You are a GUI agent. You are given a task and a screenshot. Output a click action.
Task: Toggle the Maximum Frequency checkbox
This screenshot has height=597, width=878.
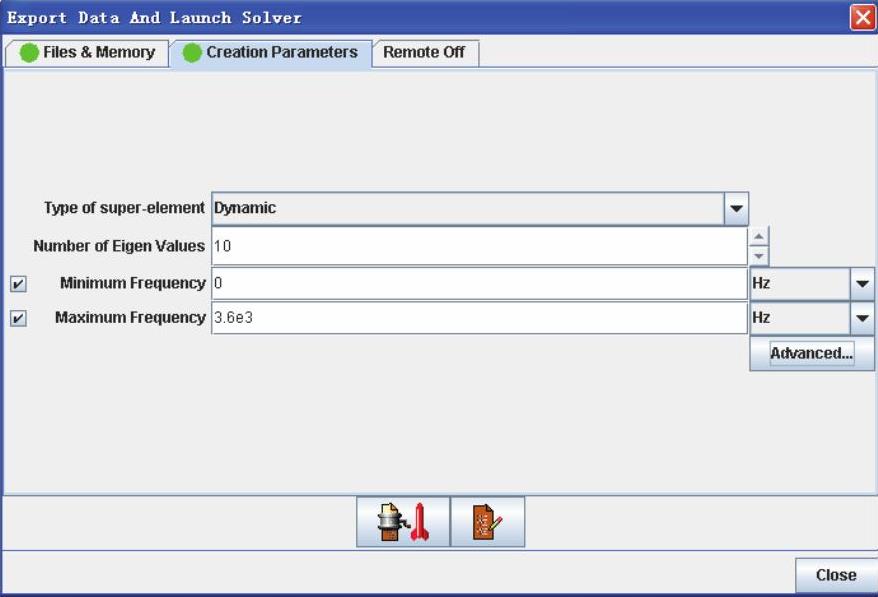click(18, 319)
